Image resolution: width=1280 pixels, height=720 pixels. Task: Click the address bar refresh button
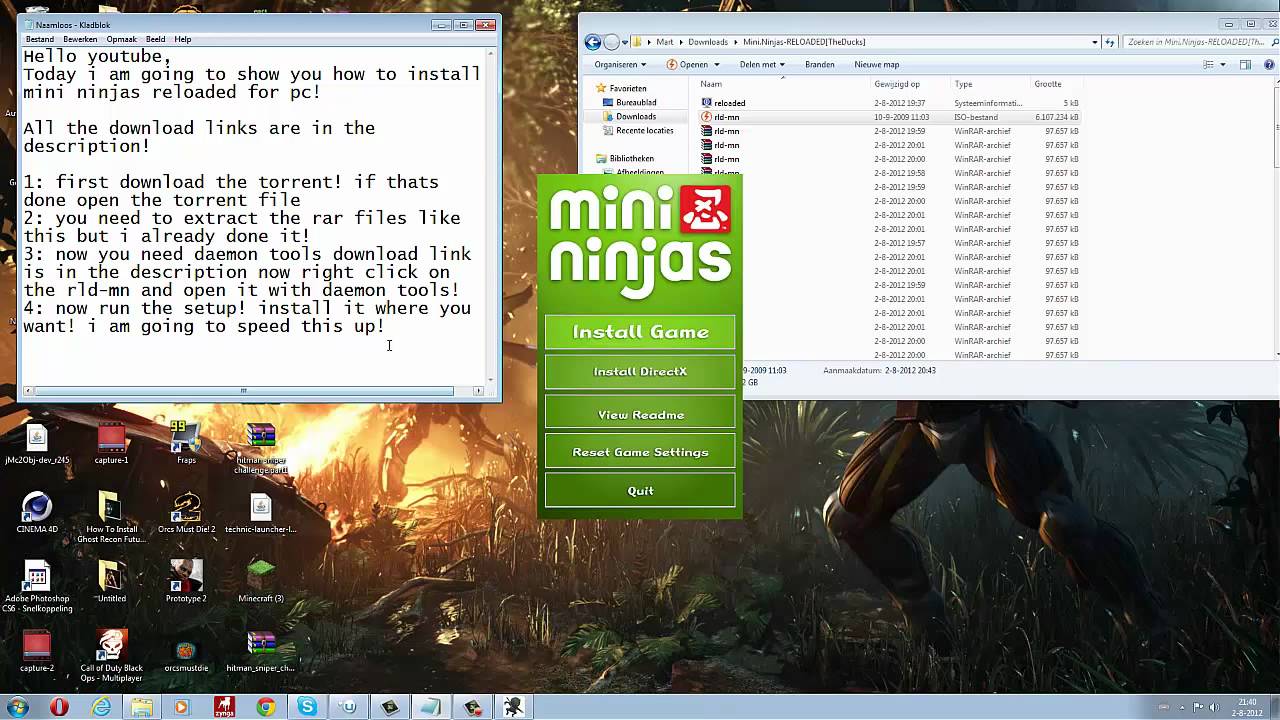tap(1109, 42)
